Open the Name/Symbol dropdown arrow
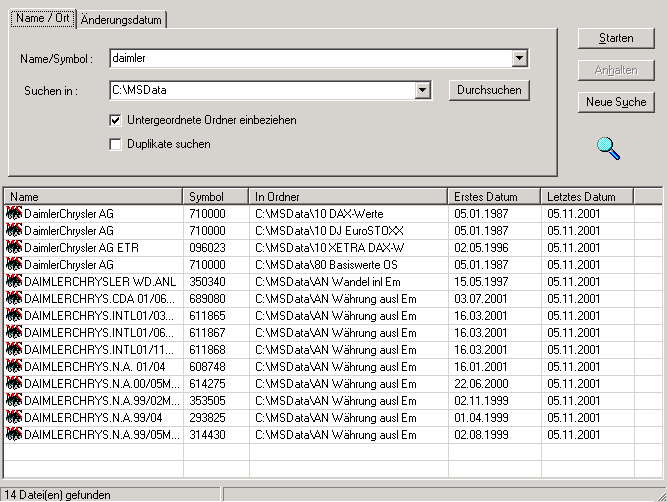667x502 pixels. (x=519, y=58)
